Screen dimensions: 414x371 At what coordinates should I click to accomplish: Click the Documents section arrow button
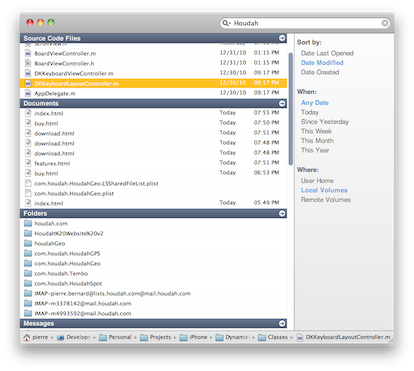[282, 103]
